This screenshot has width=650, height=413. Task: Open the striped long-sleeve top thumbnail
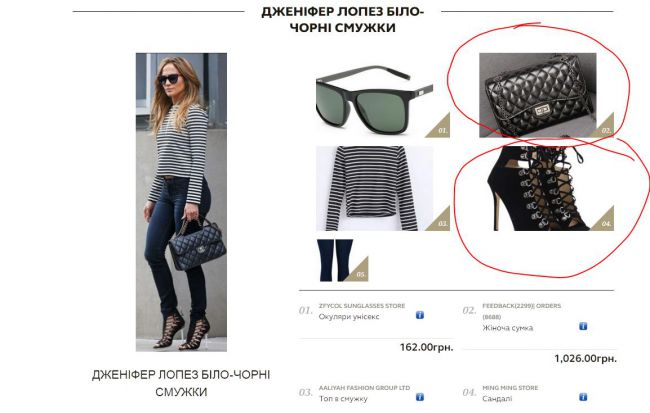(375, 188)
